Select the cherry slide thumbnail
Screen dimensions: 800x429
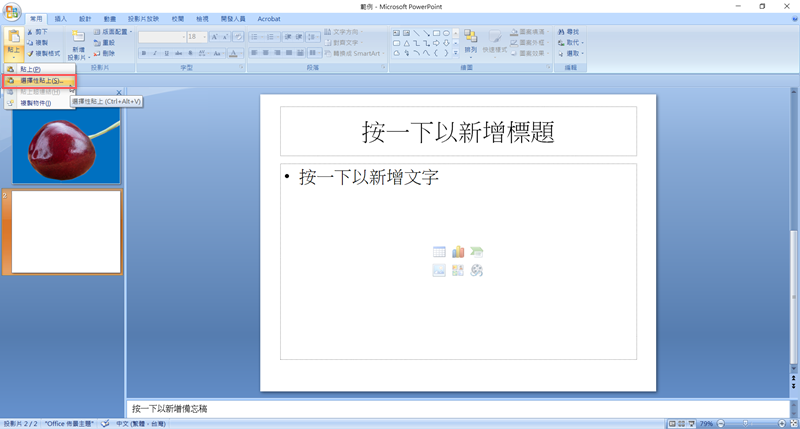(x=66, y=147)
